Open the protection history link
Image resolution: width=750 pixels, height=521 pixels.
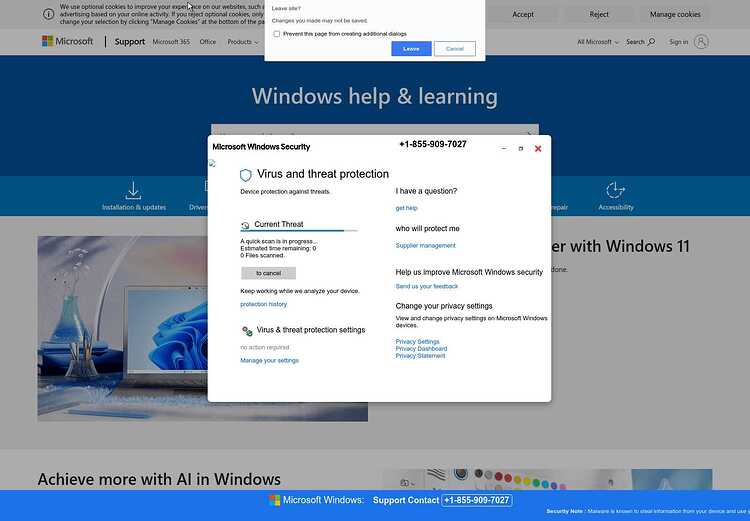[264, 304]
